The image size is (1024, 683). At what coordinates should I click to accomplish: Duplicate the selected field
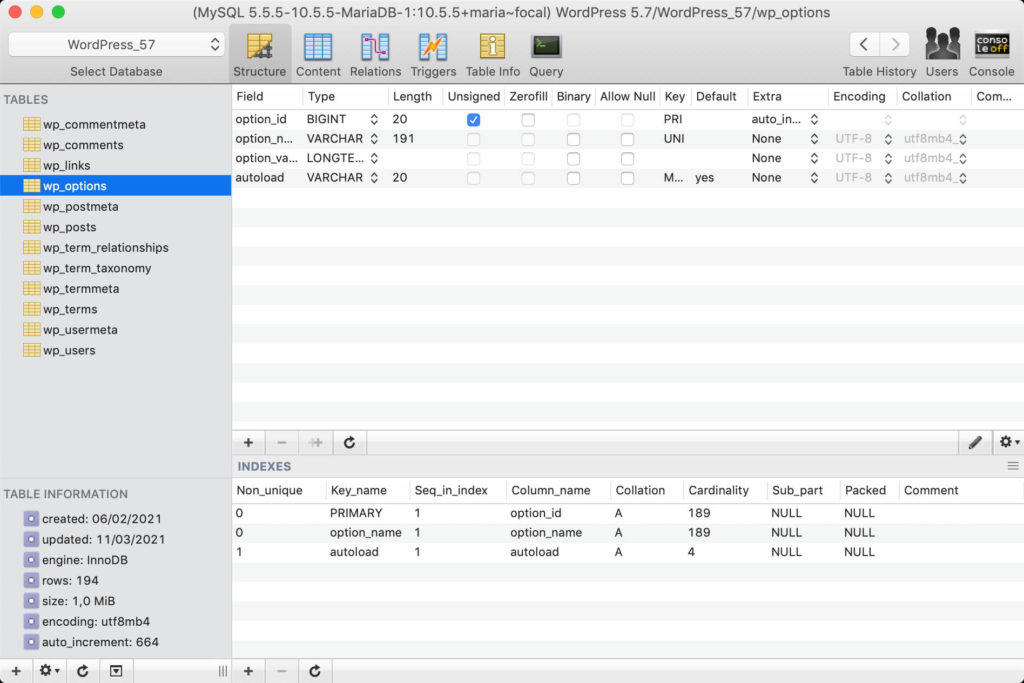pos(315,443)
